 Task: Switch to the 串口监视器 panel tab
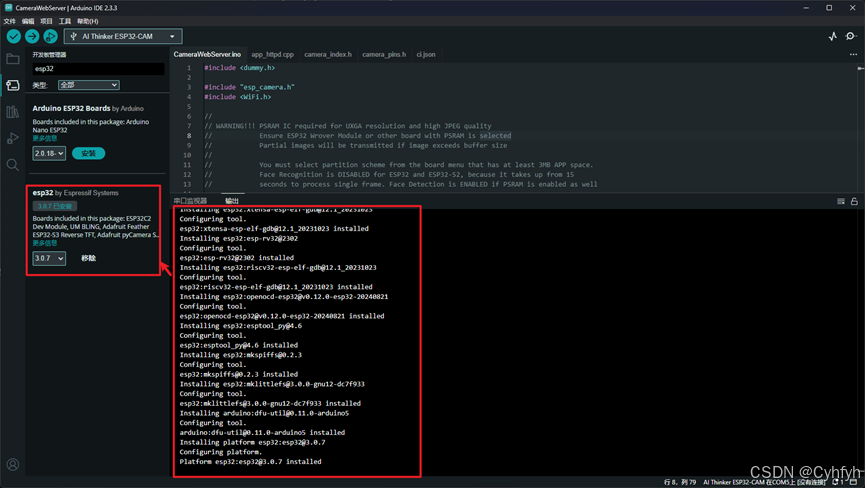pos(190,201)
